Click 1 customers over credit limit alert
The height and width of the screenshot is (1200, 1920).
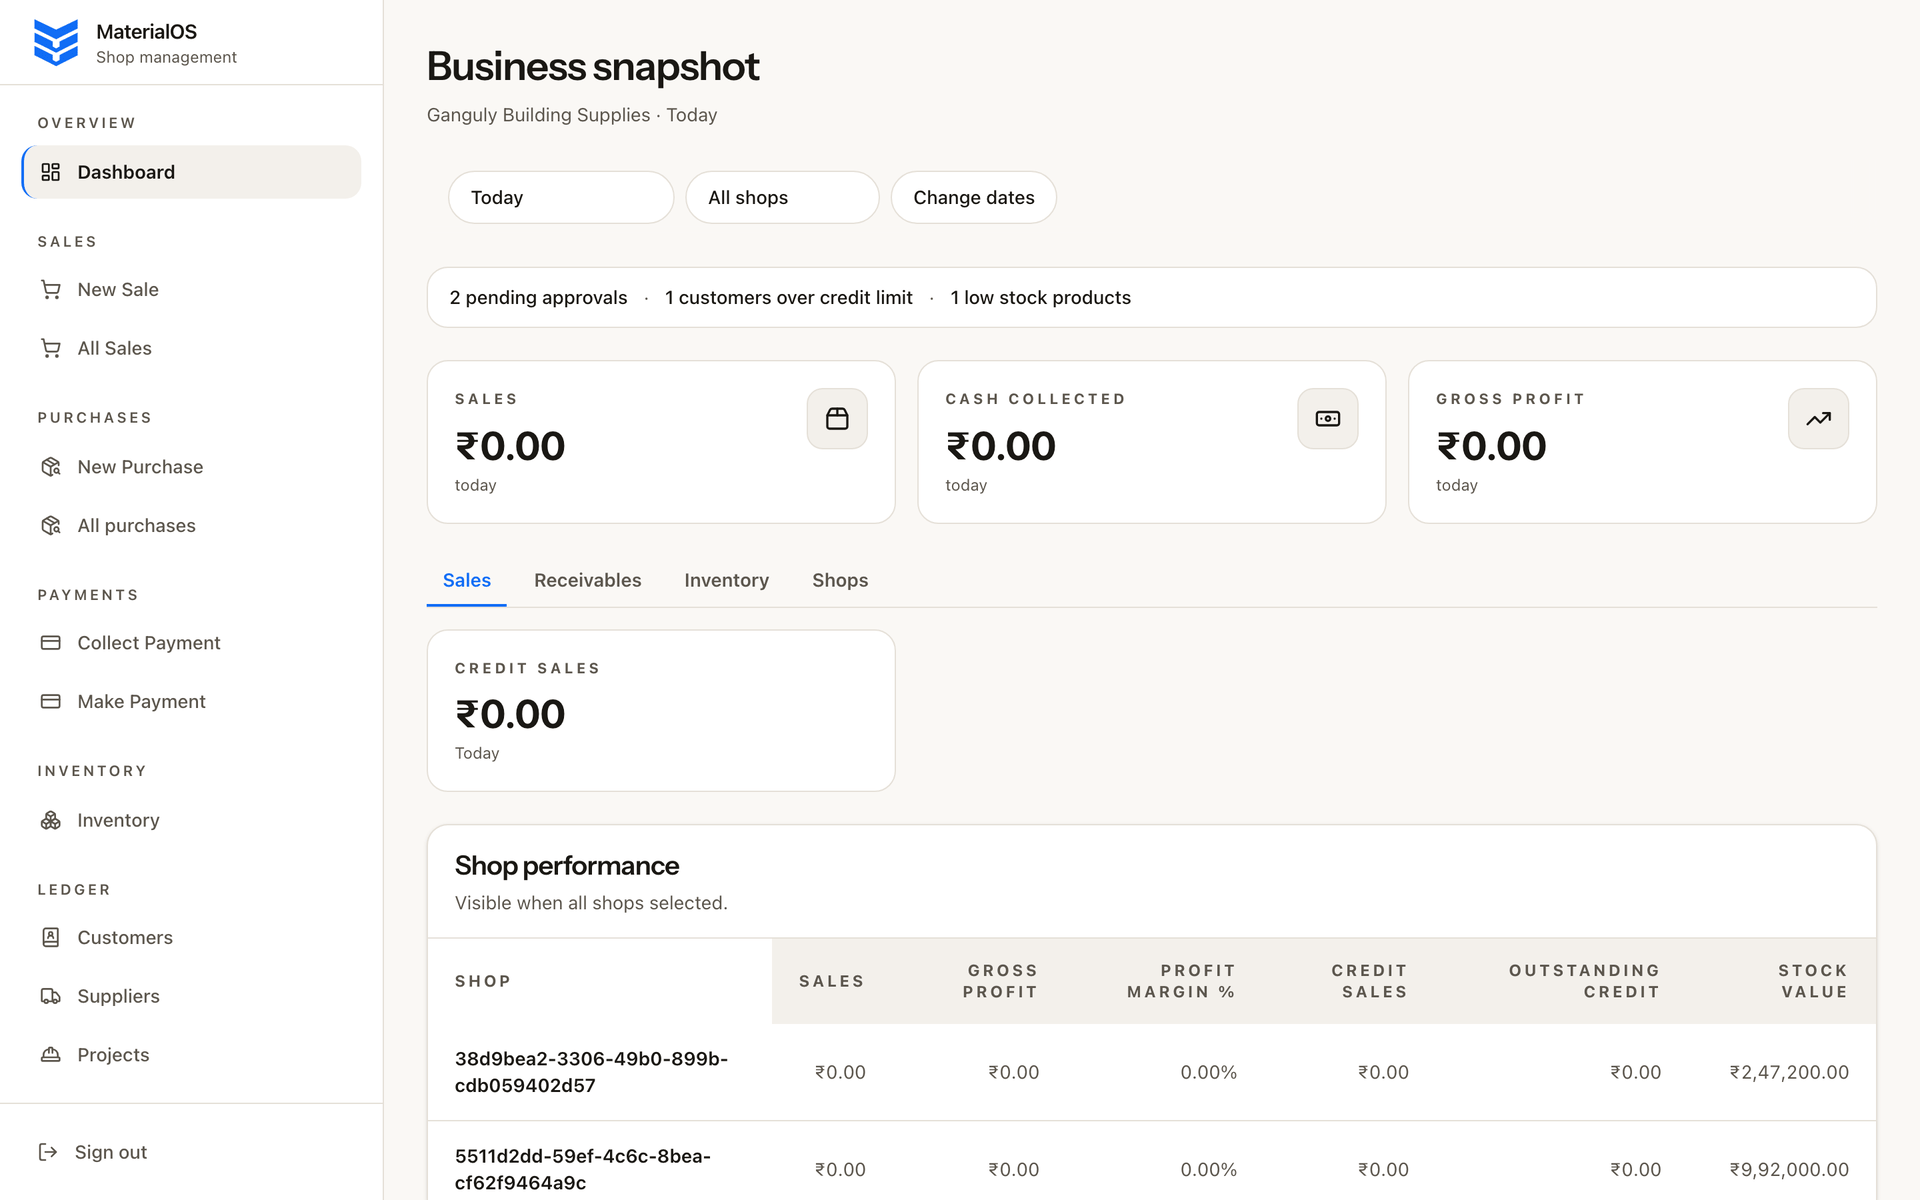pos(789,298)
